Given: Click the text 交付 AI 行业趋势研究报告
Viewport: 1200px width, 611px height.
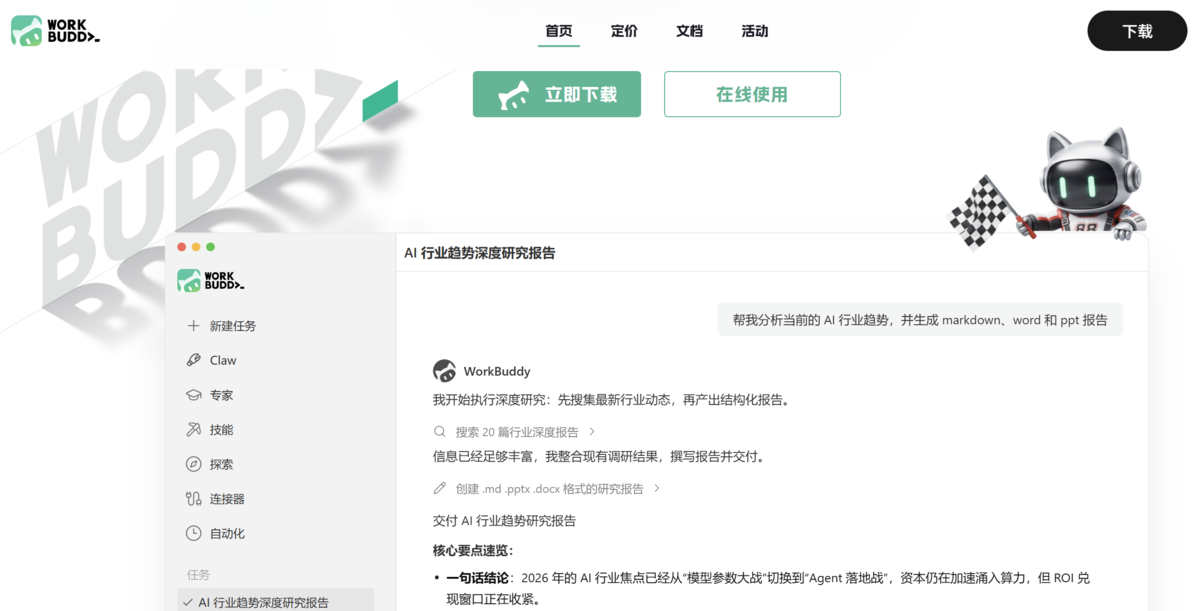Looking at the screenshot, I should [x=504, y=521].
